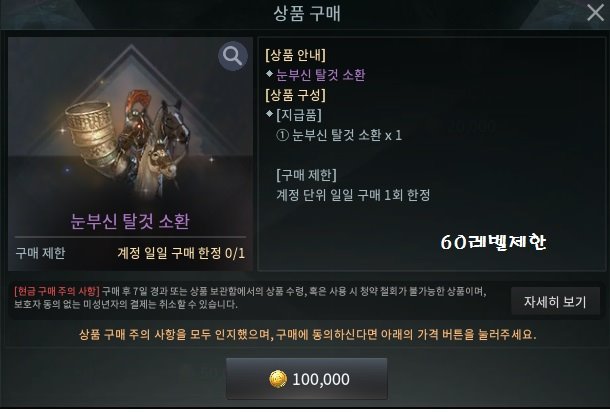Click the [상품 구성] section header
Screen dimensions: 610x412
pos(295,95)
